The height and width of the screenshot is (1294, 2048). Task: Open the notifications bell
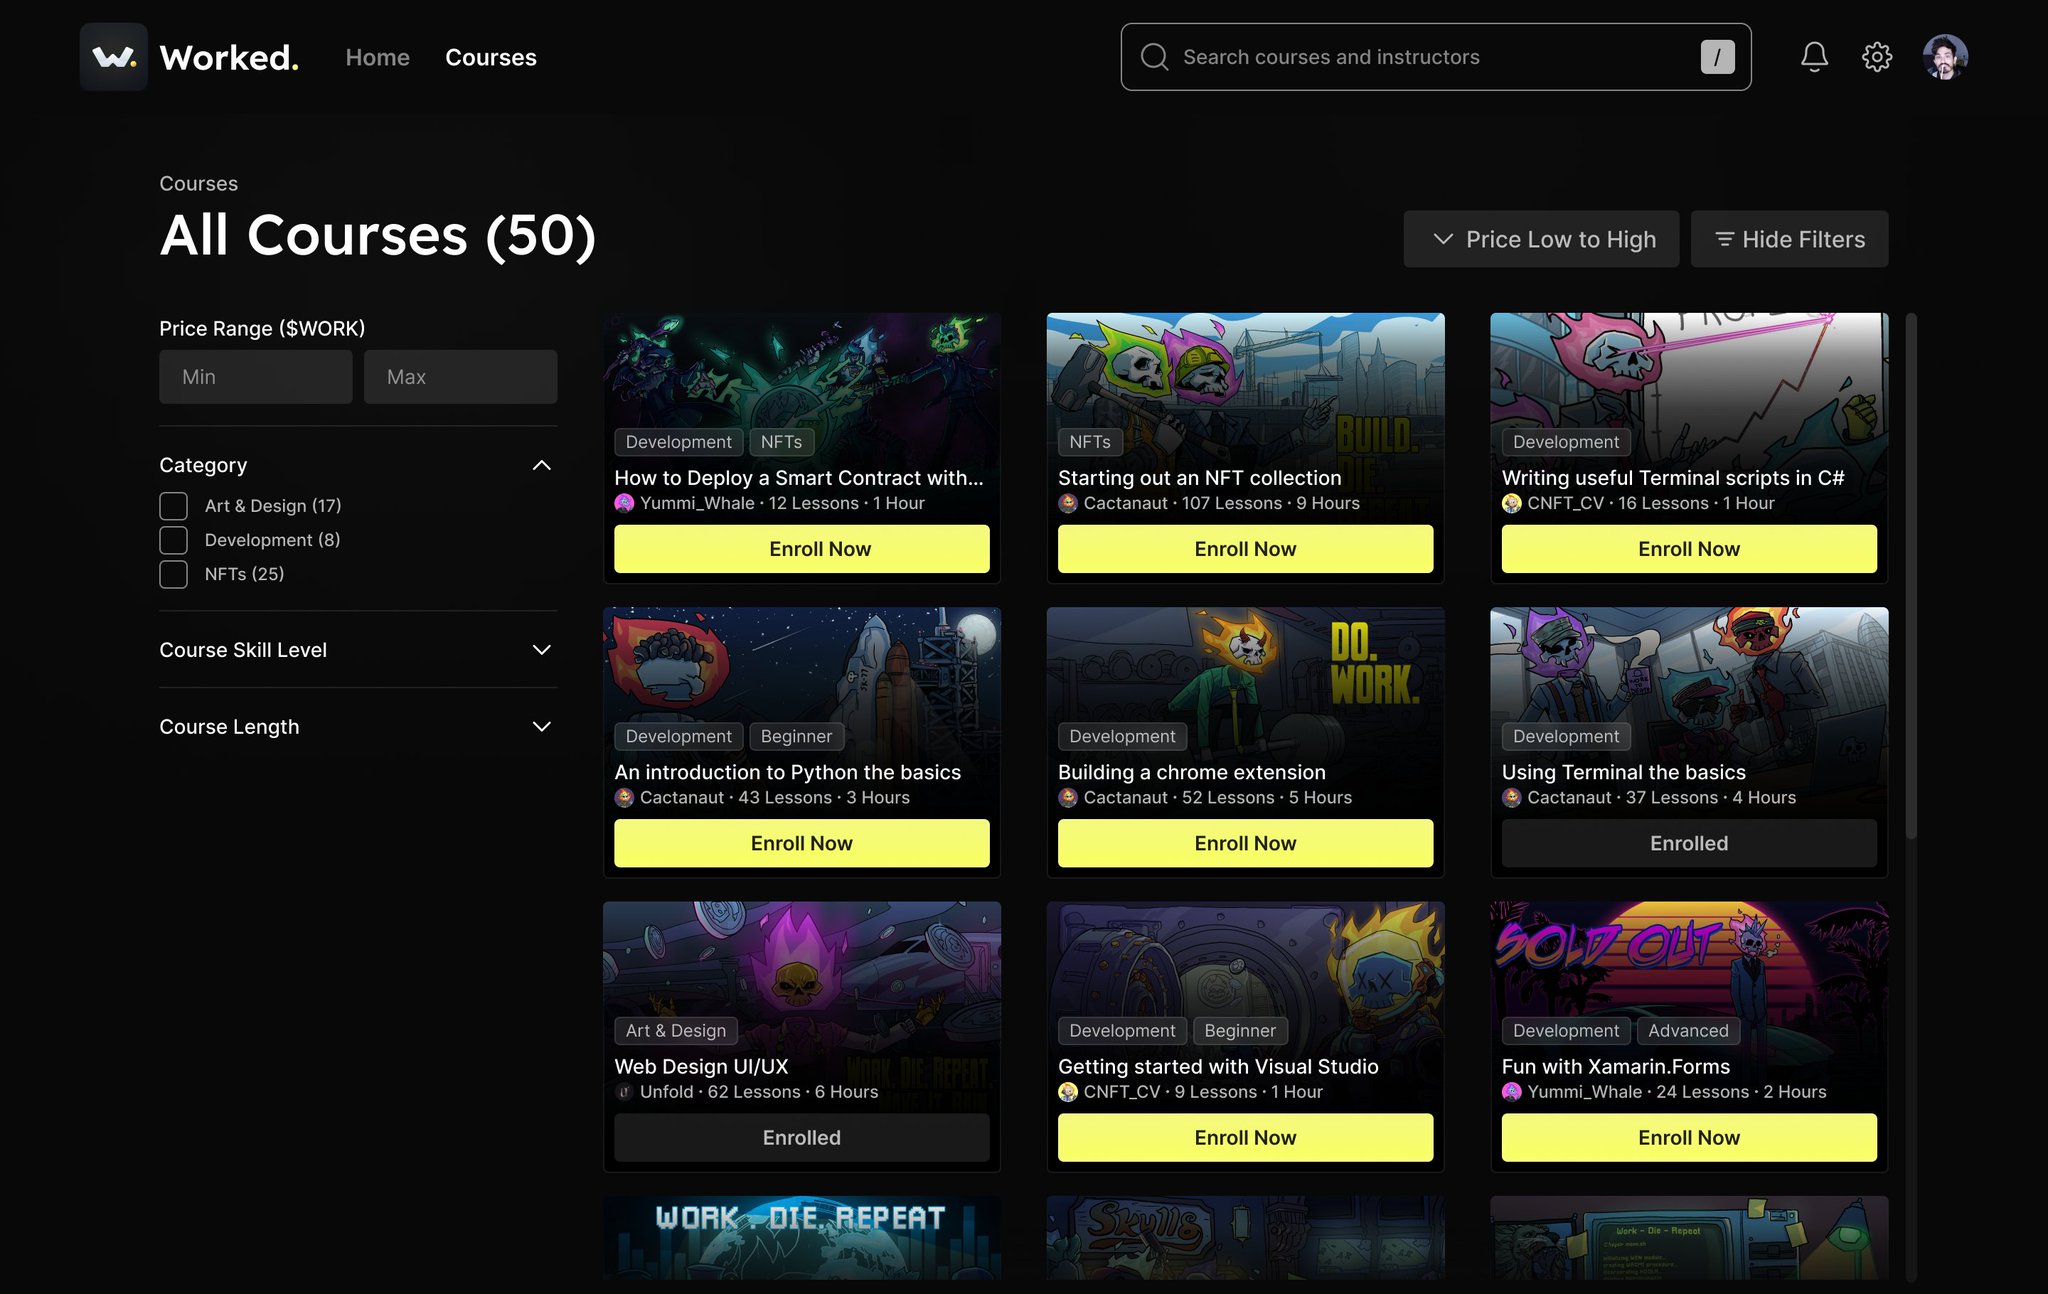click(x=1814, y=57)
